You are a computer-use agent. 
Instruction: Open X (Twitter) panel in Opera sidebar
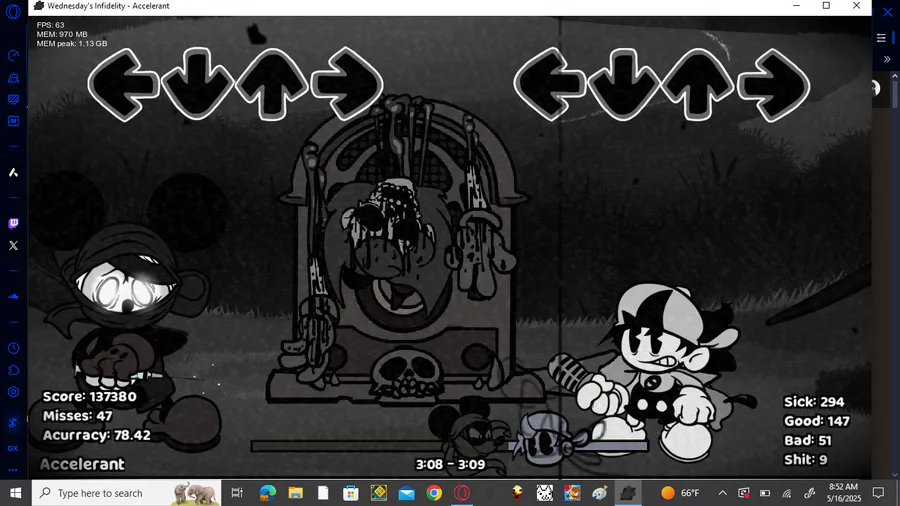pos(13,246)
